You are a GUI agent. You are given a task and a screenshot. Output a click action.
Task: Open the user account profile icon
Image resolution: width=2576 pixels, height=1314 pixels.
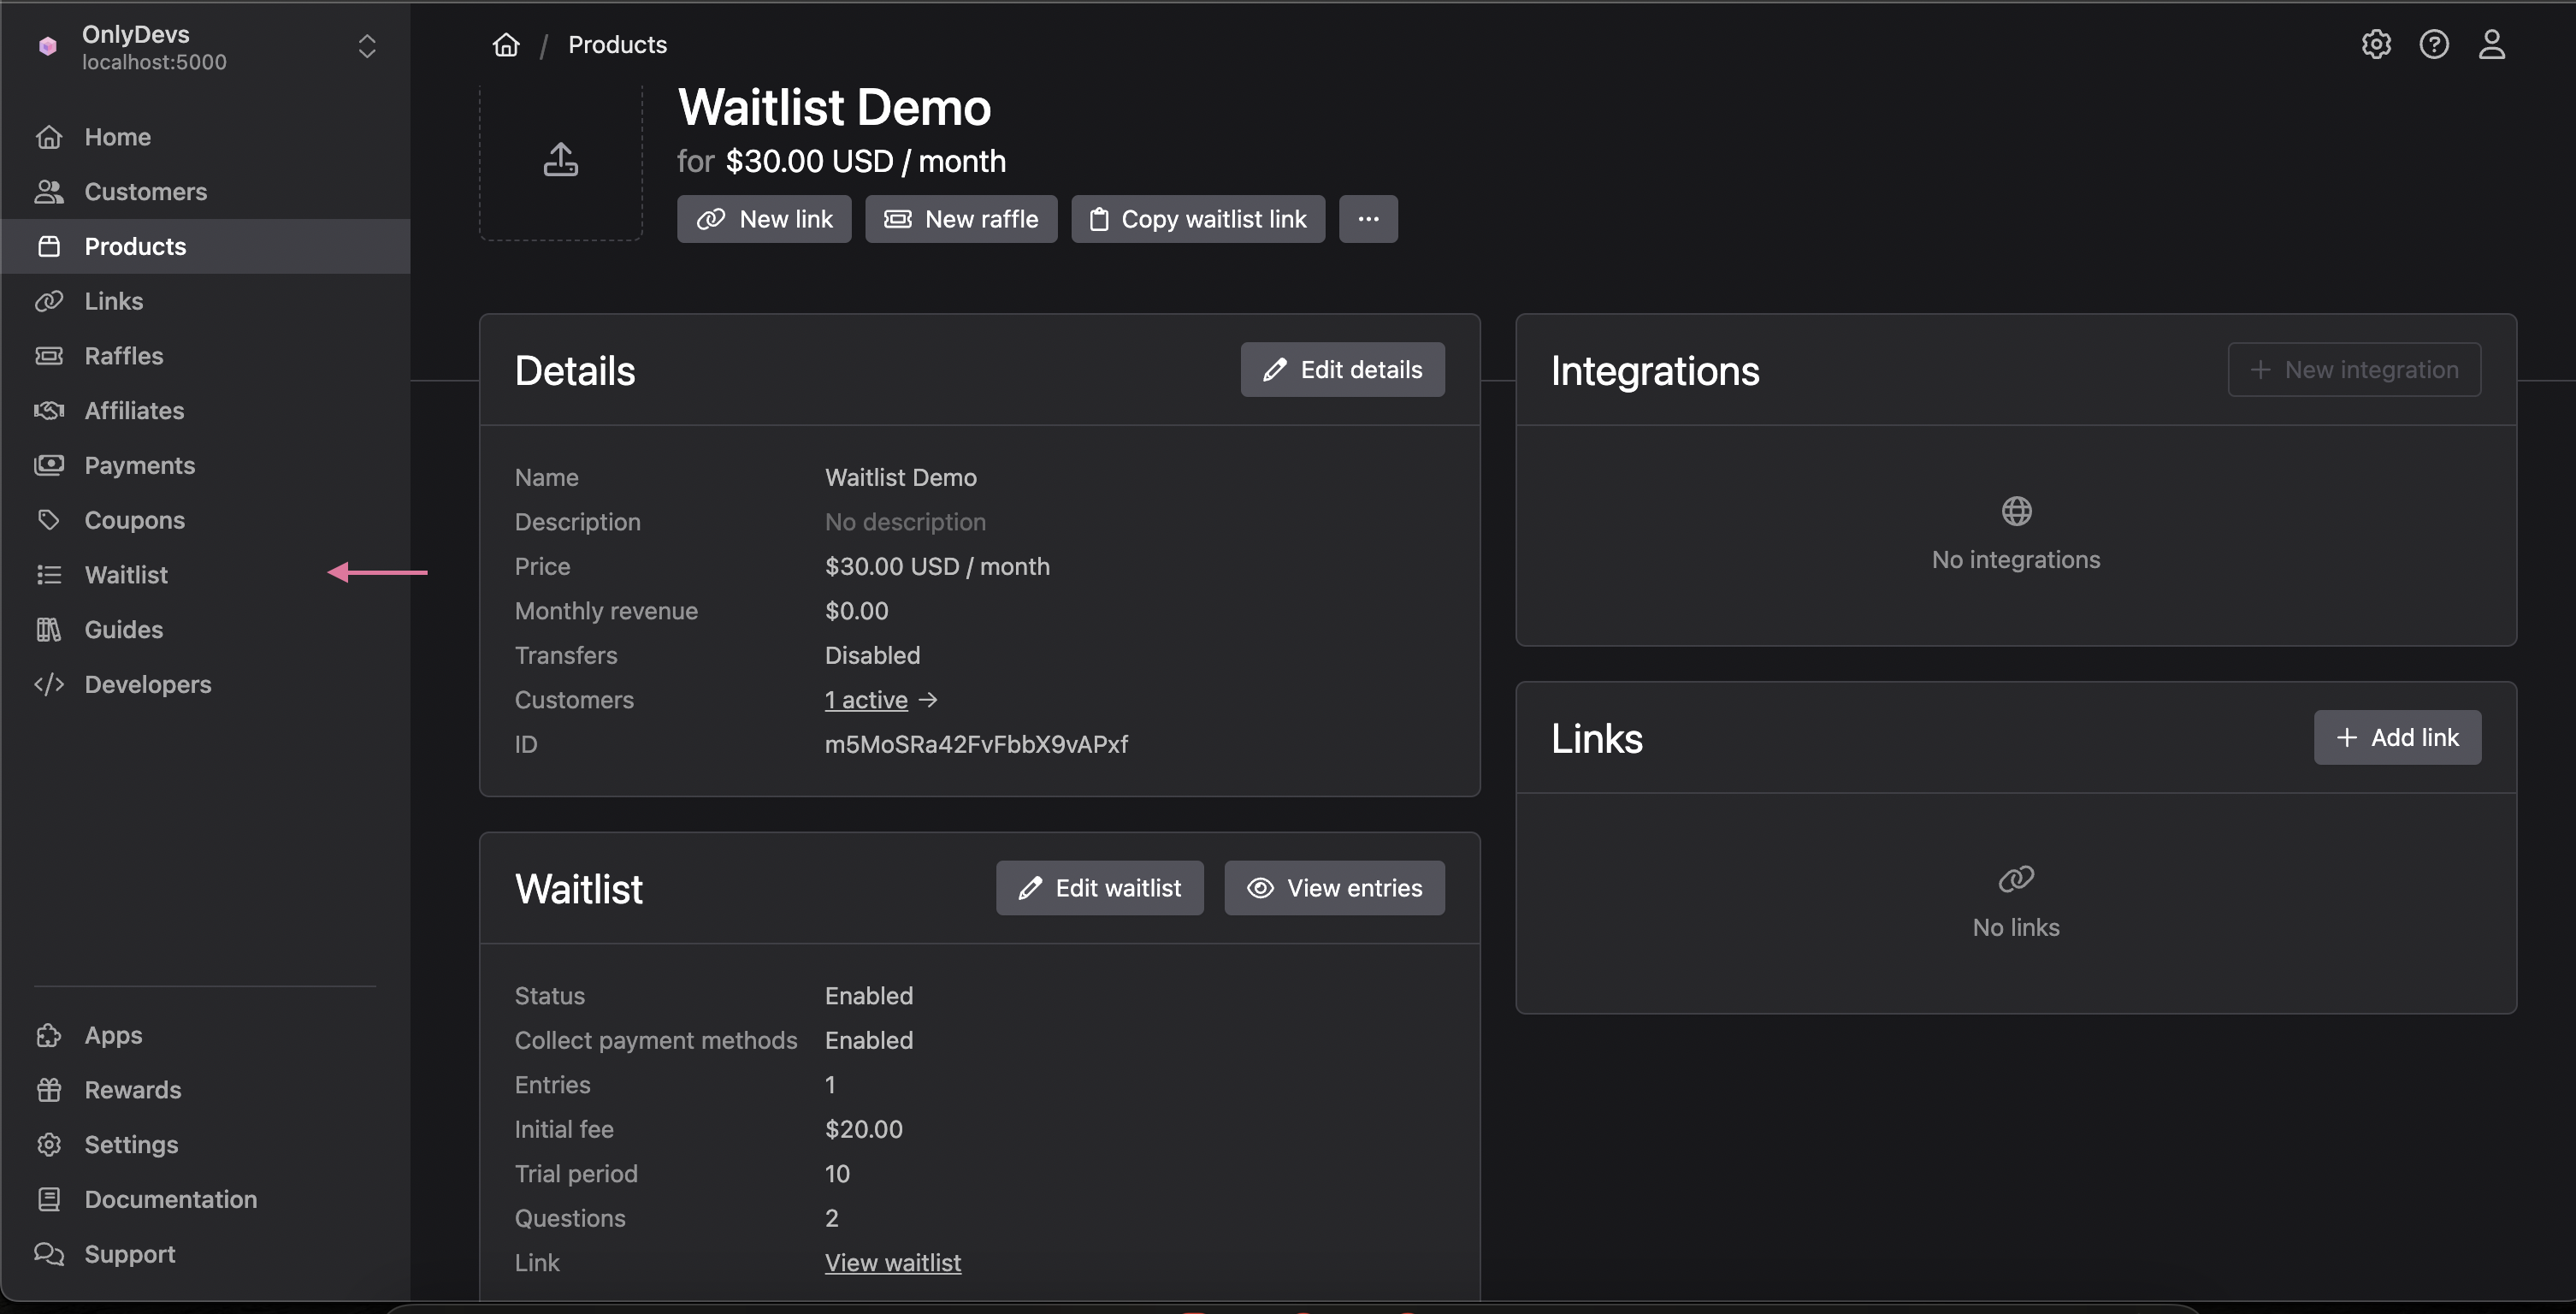pyautogui.click(x=2491, y=45)
